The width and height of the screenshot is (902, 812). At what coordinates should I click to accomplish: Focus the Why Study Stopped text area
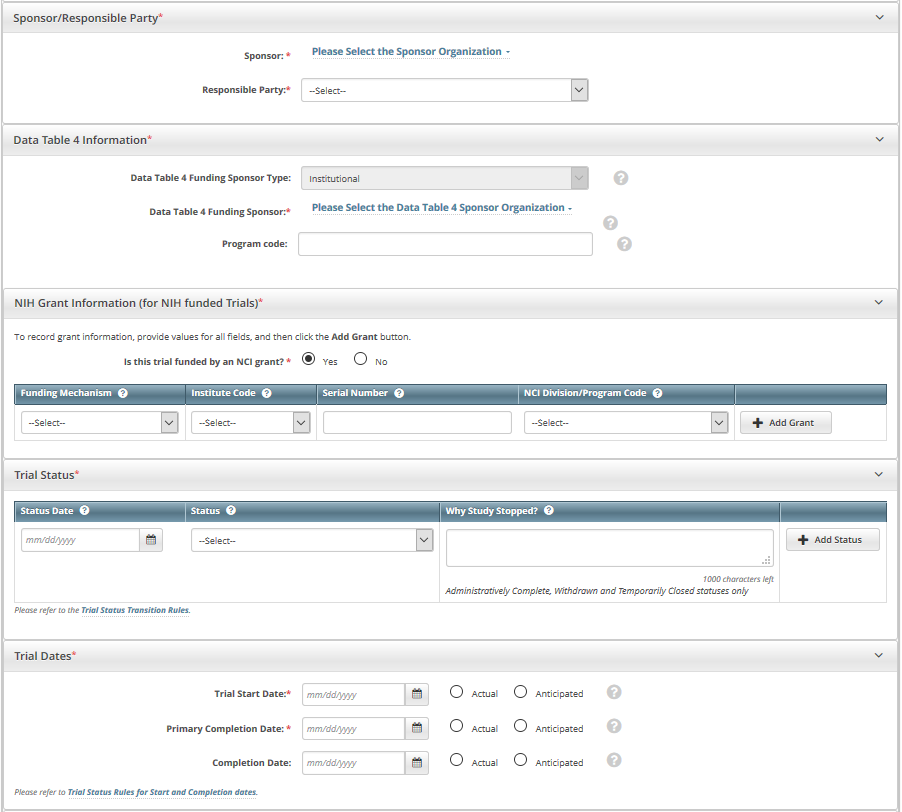pos(610,548)
